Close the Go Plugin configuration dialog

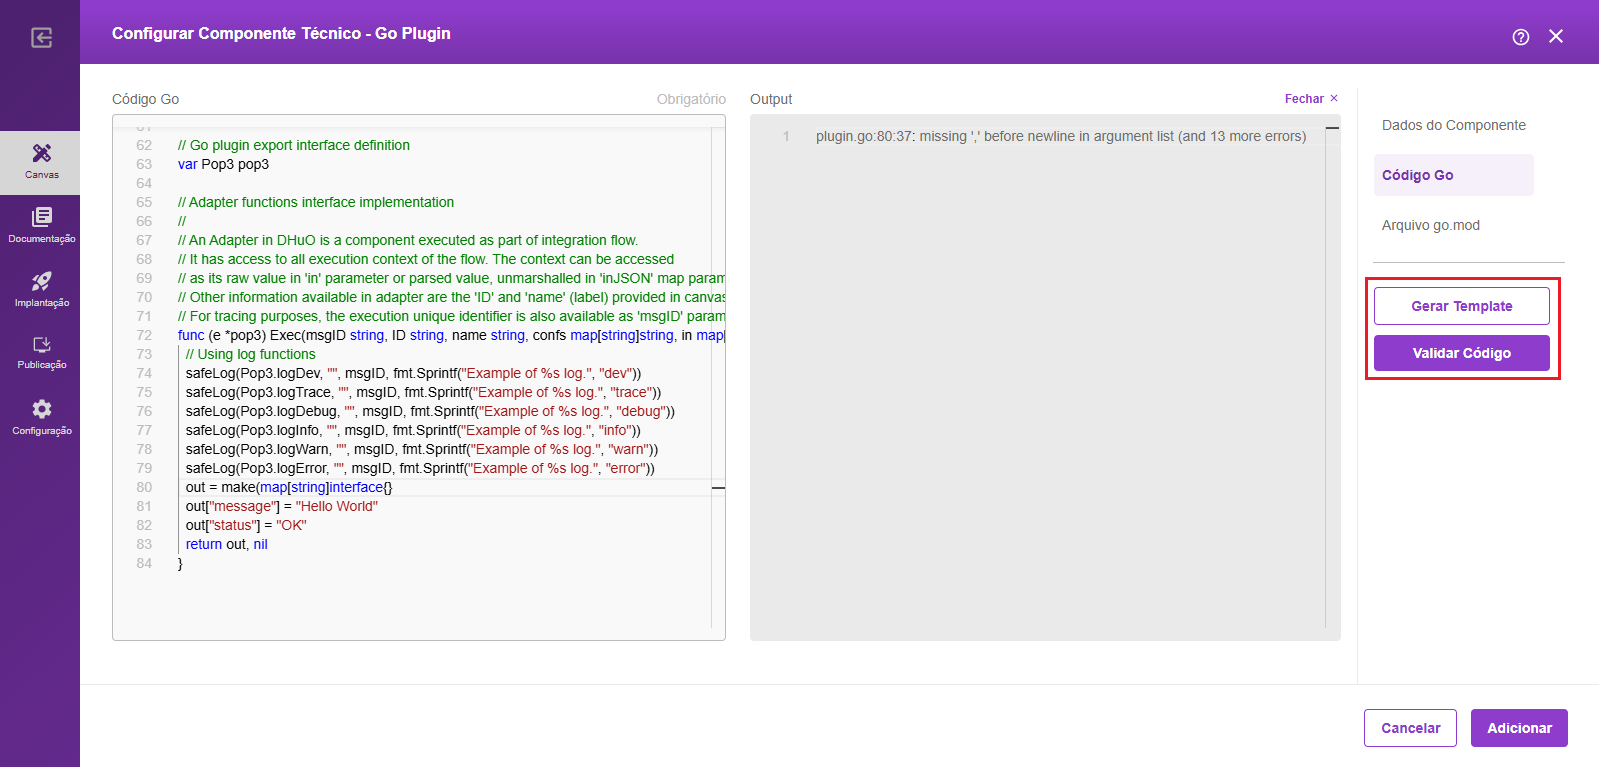[x=1555, y=37]
